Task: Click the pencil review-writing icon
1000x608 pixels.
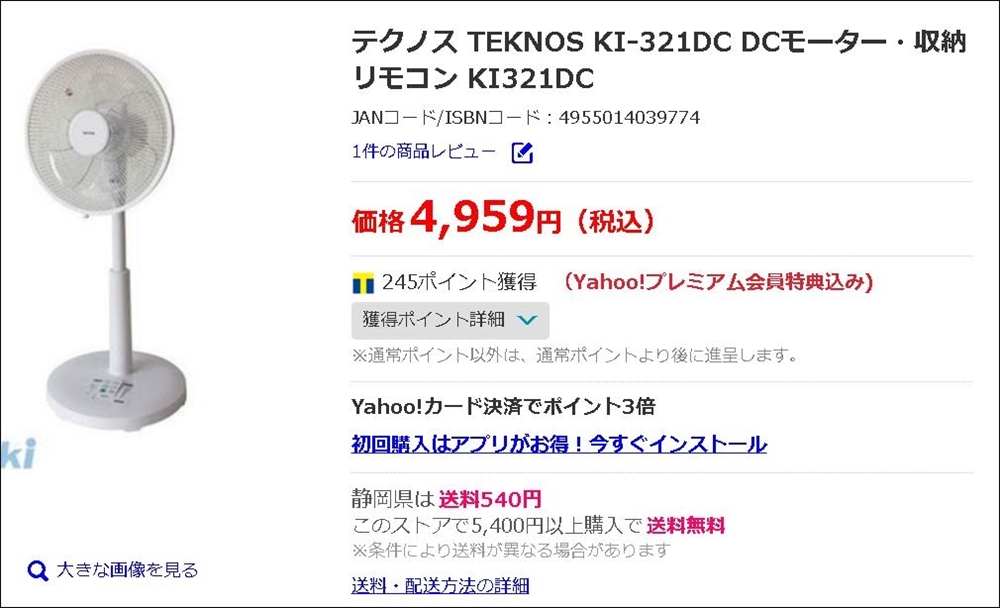Action: click(x=522, y=153)
